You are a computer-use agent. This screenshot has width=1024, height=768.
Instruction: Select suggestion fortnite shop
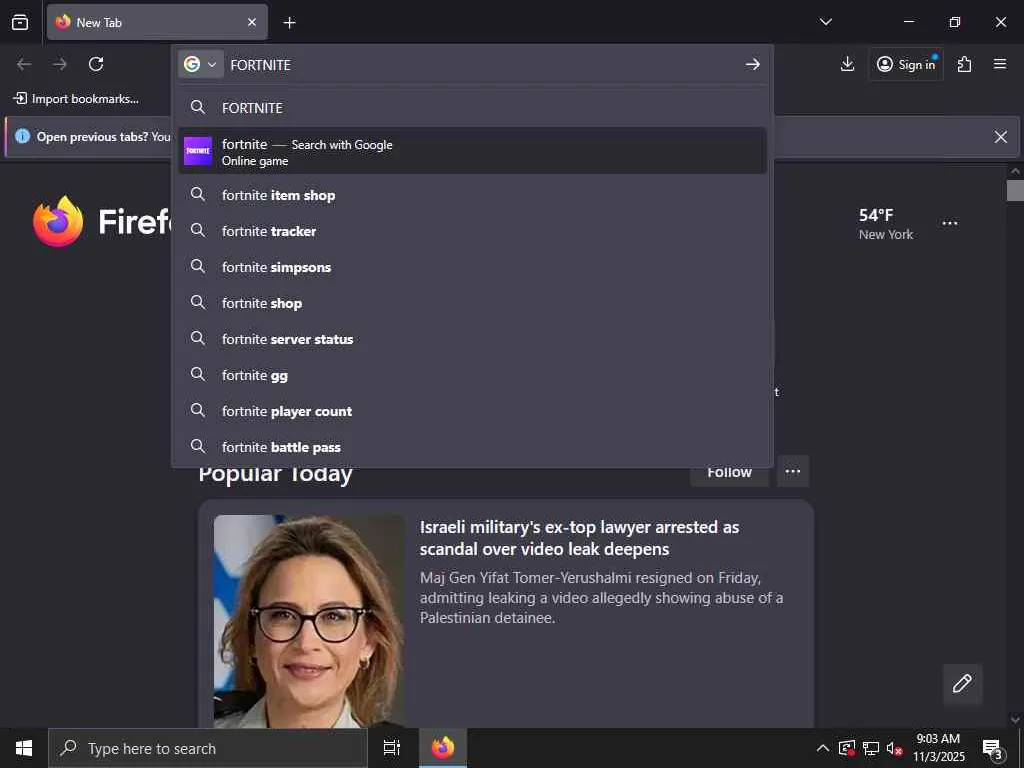pos(472,302)
